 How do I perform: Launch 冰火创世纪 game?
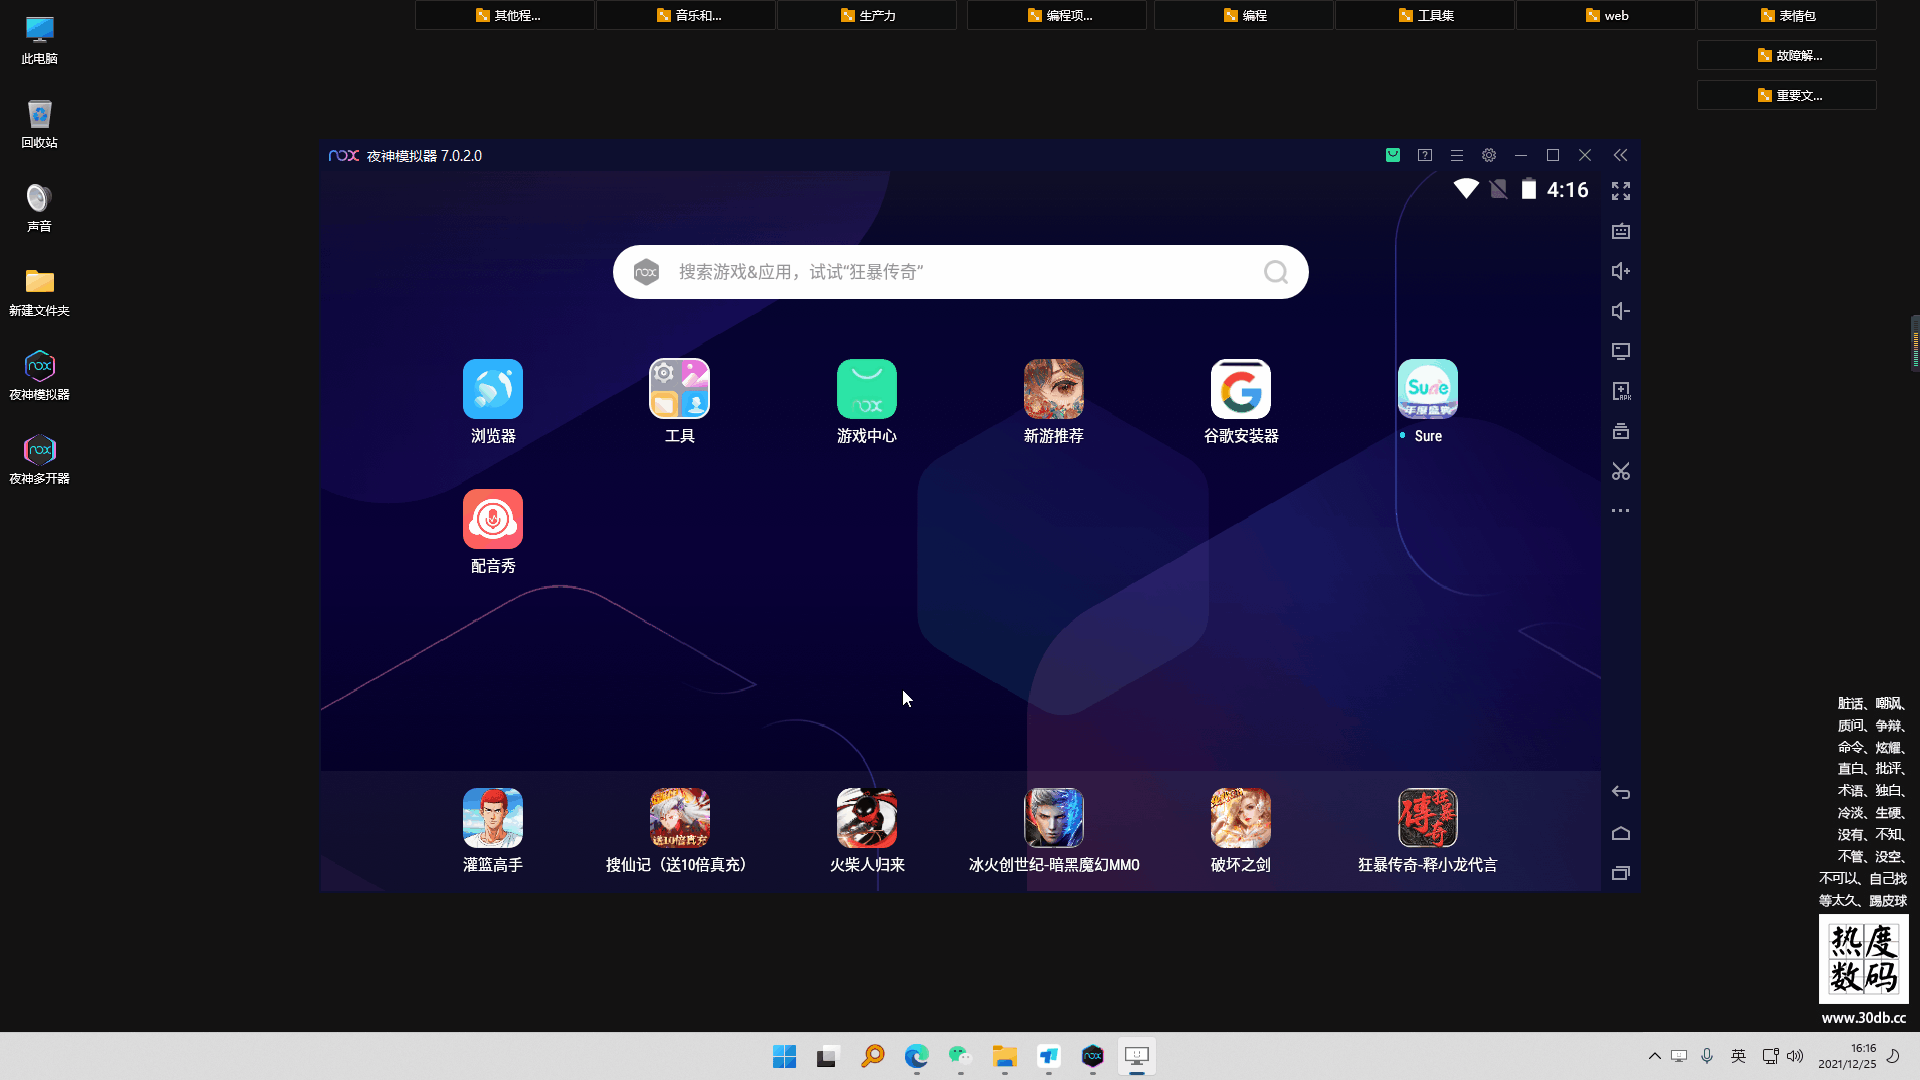coord(1053,818)
